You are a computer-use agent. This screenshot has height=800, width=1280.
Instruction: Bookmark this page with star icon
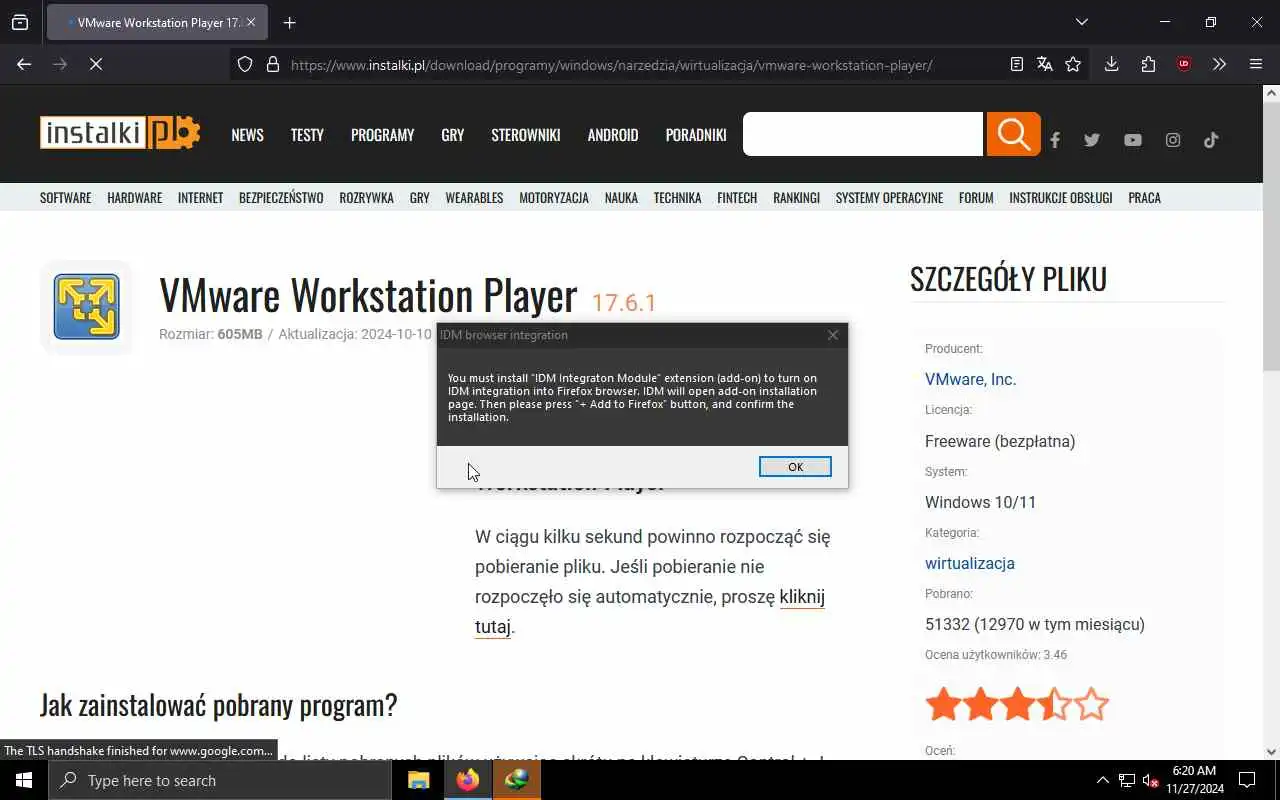coord(1073,64)
